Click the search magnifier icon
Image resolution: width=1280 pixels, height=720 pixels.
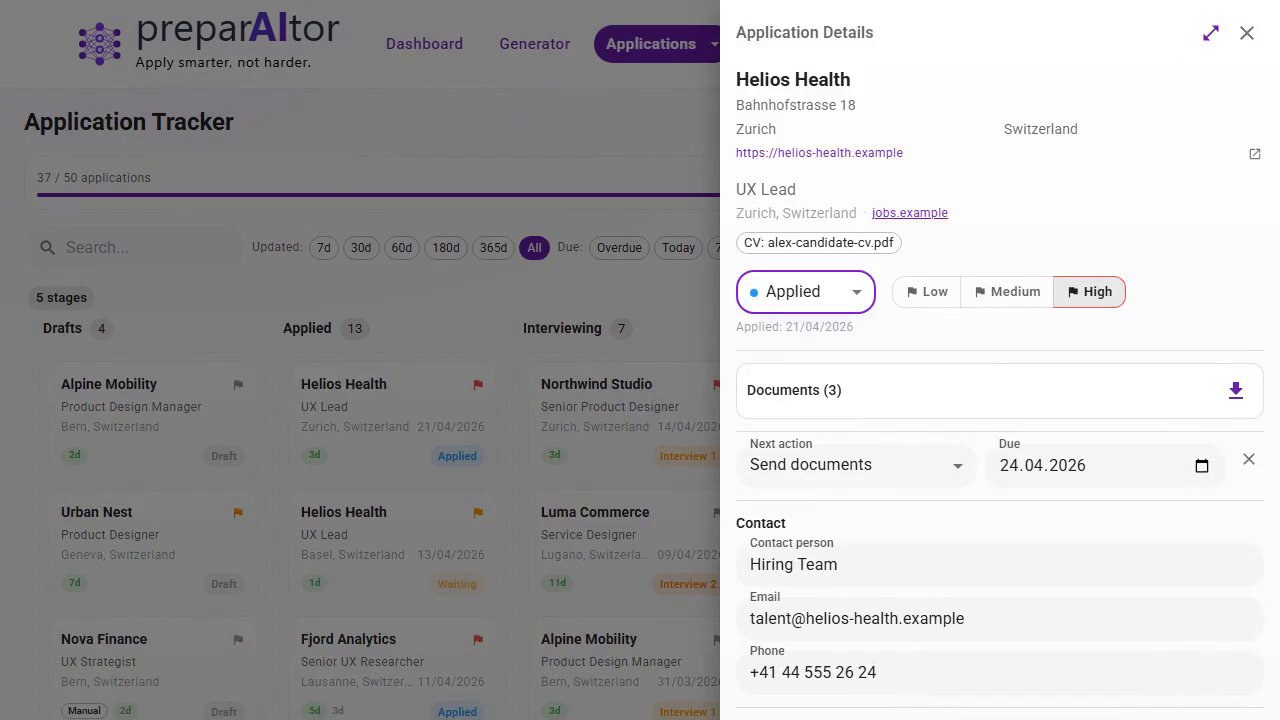pos(47,247)
